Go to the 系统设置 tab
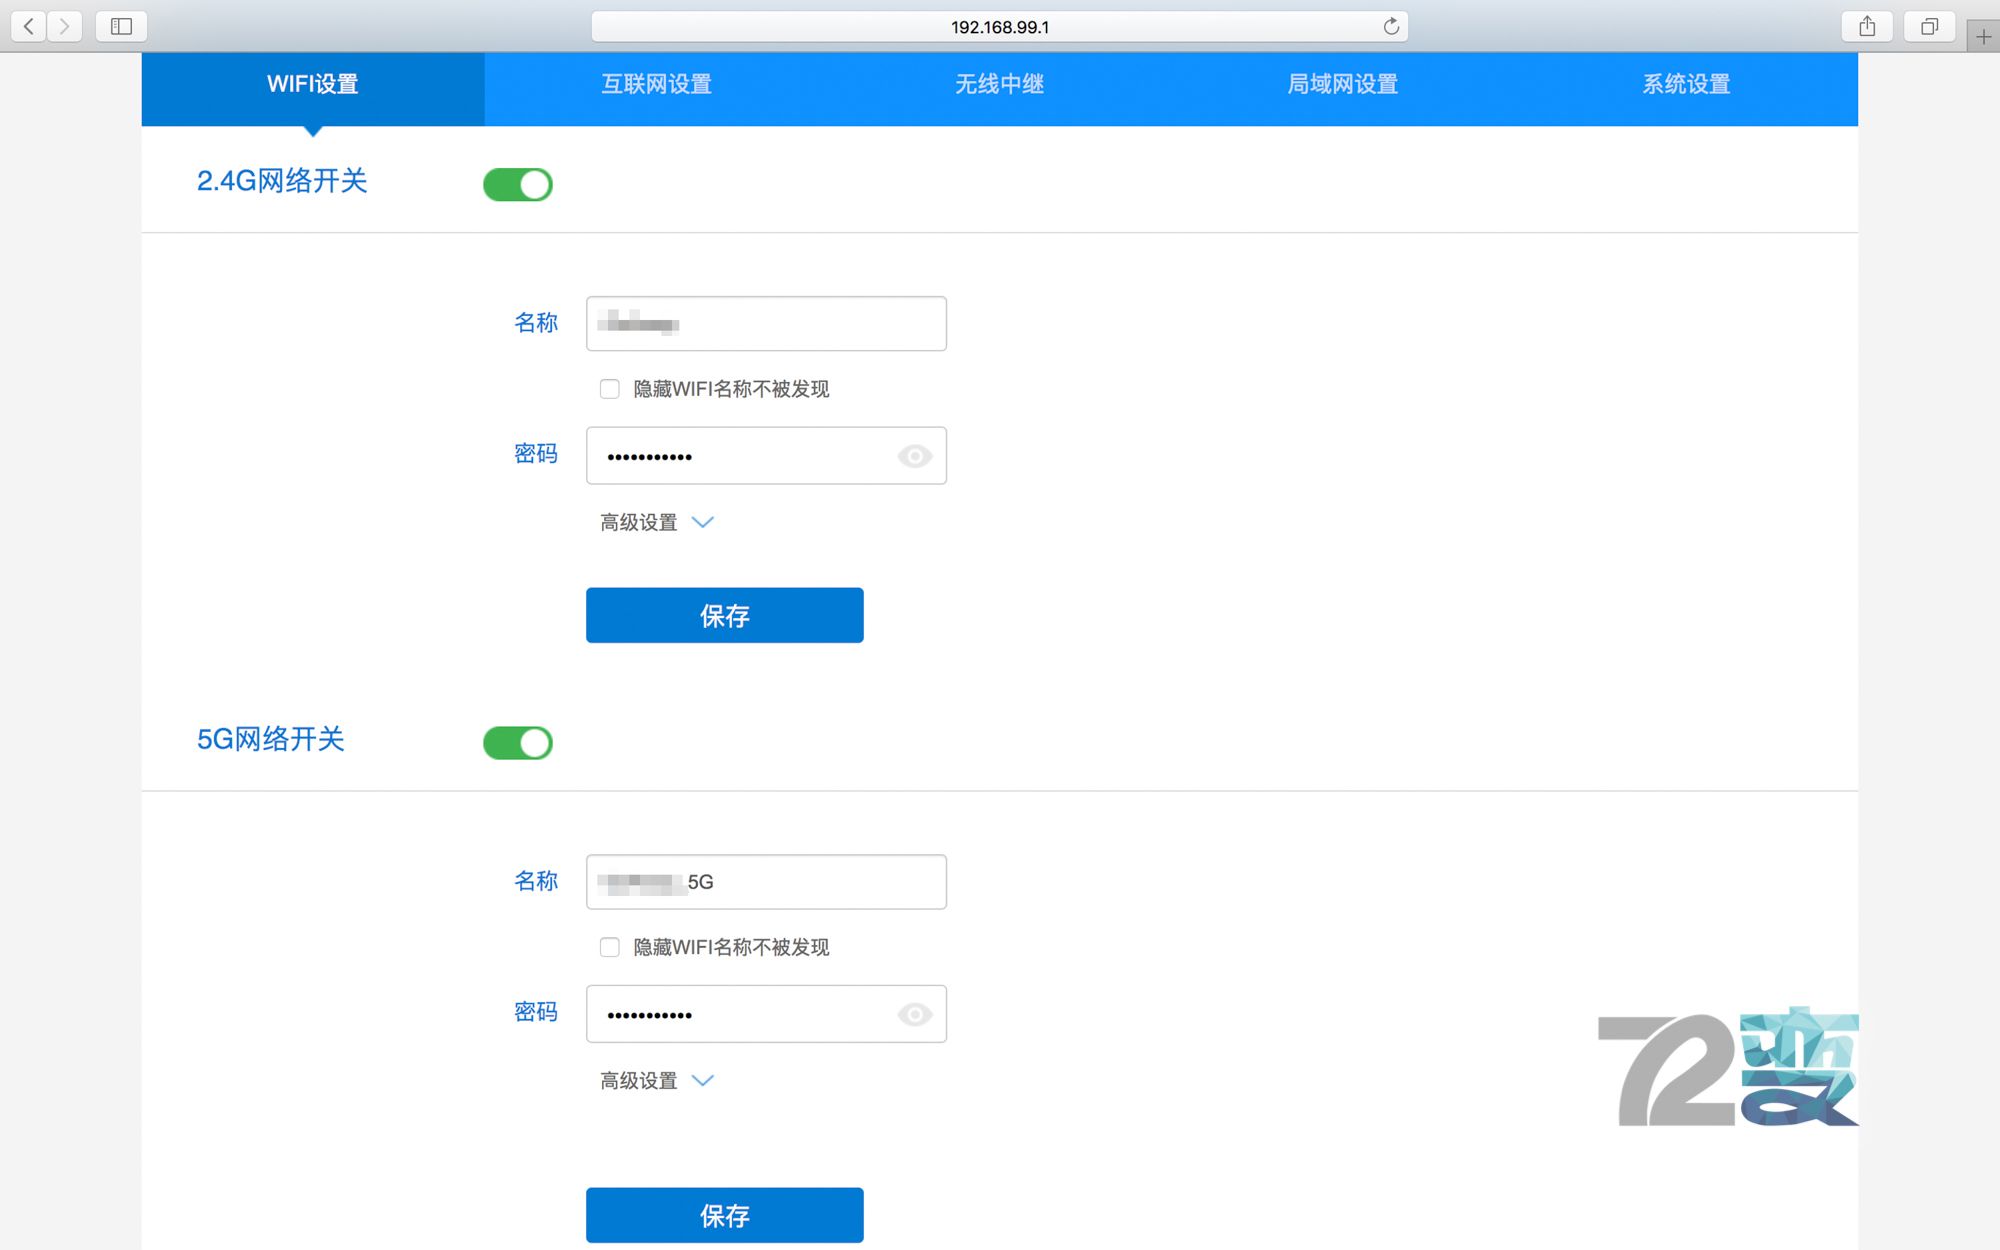Image resolution: width=2000 pixels, height=1250 pixels. click(x=1686, y=84)
